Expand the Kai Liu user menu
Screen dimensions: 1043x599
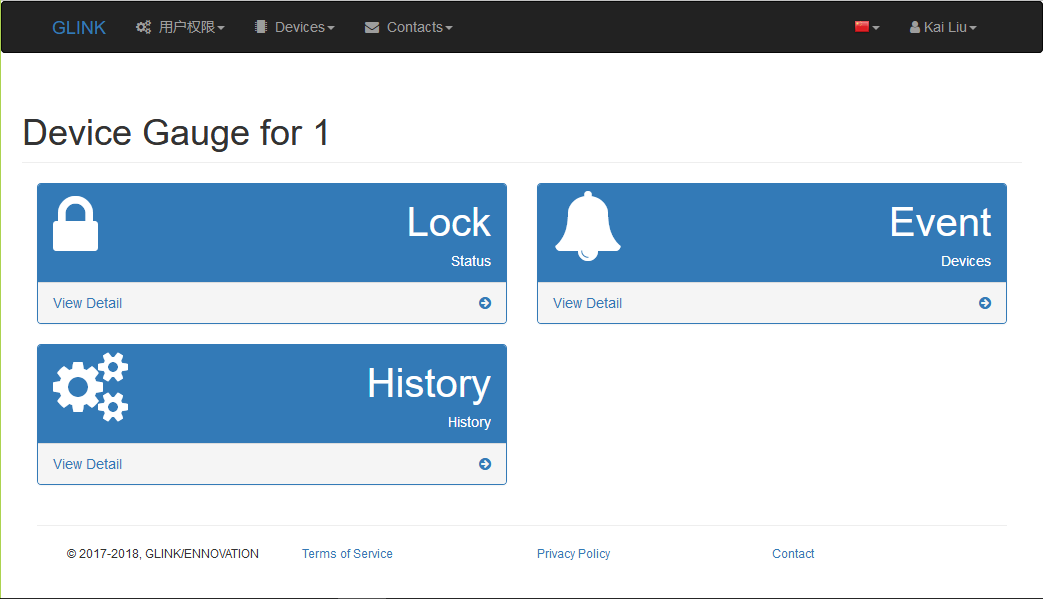(x=943, y=27)
